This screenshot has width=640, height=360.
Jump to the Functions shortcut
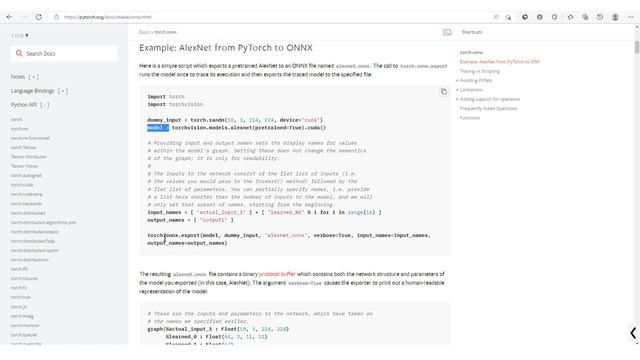[470, 118]
